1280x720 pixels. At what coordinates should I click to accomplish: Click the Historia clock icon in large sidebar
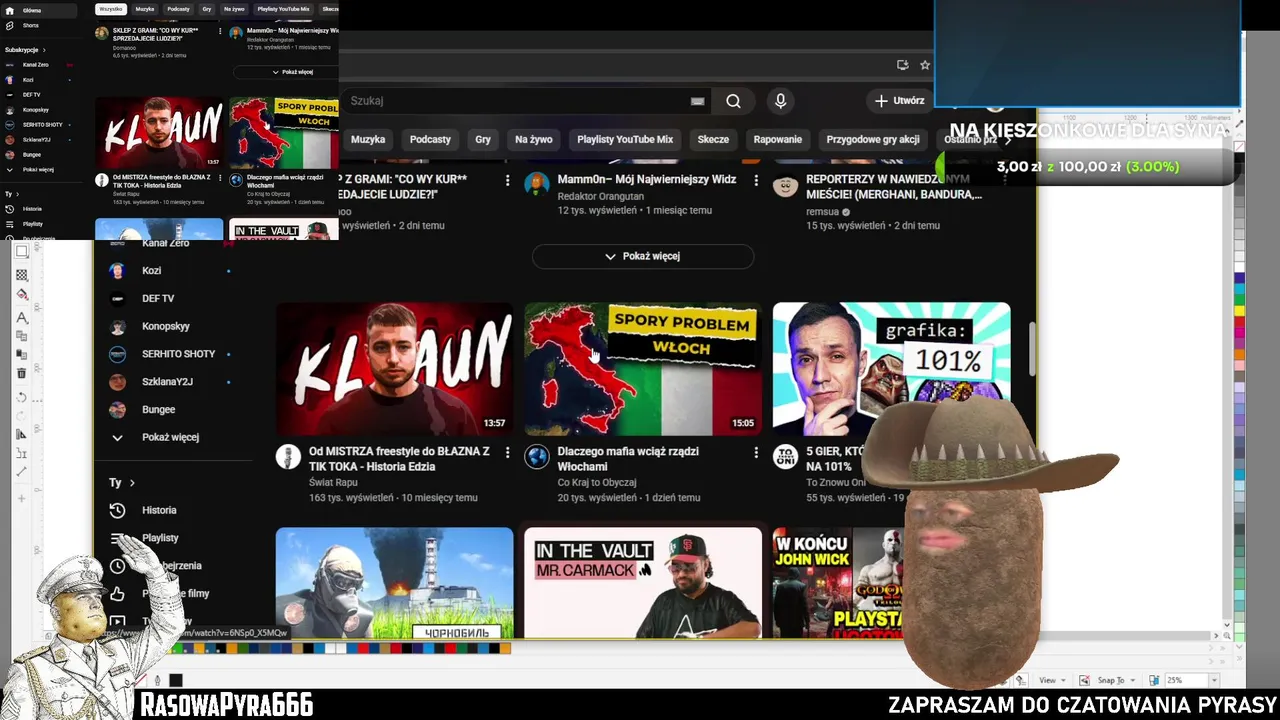pyautogui.click(x=117, y=510)
